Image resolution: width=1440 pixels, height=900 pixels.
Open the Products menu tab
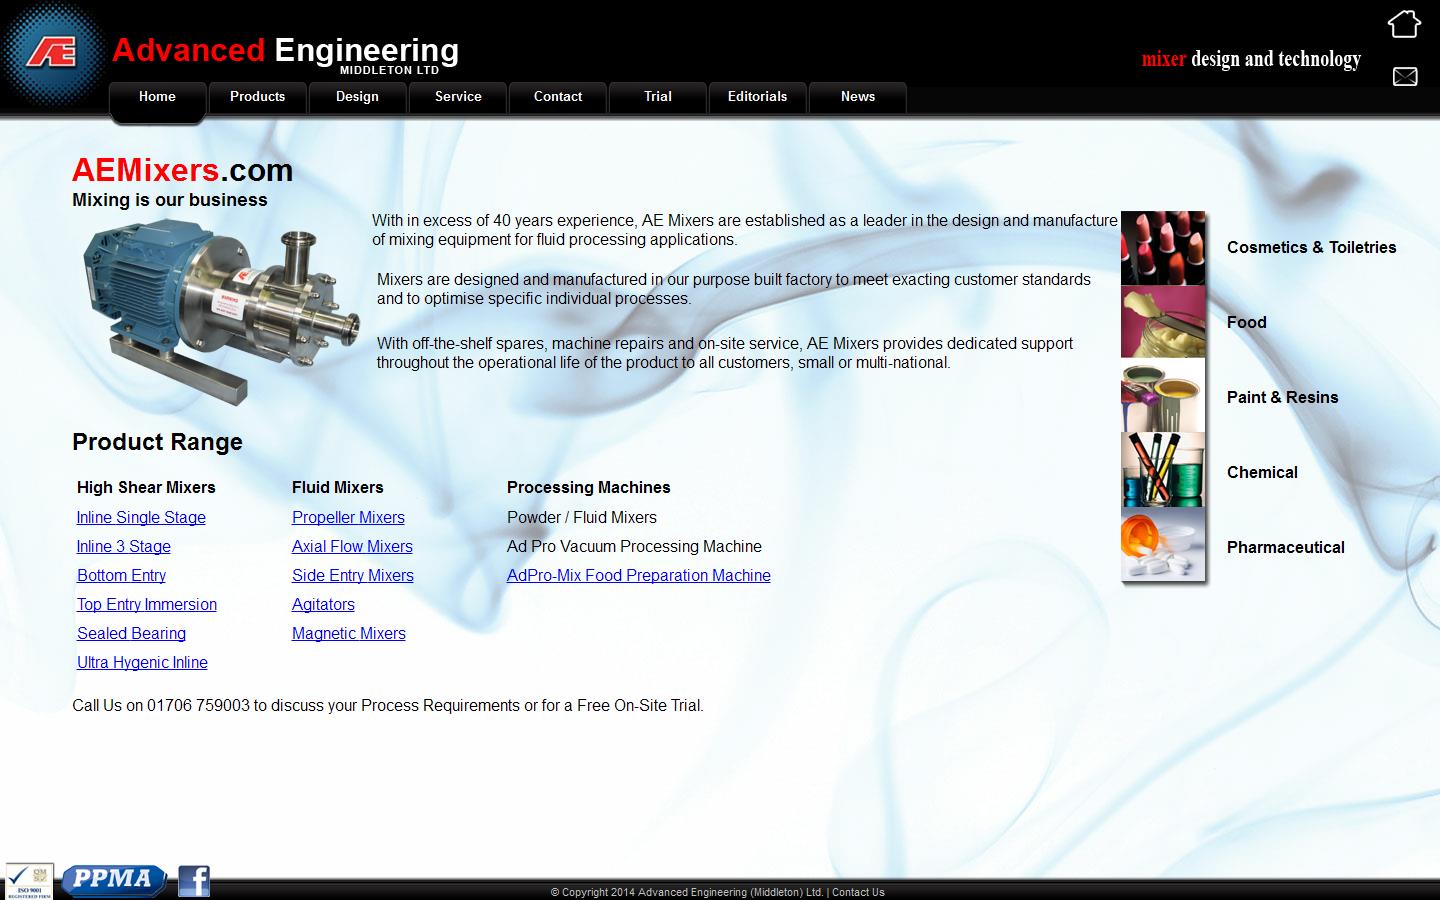tap(257, 97)
